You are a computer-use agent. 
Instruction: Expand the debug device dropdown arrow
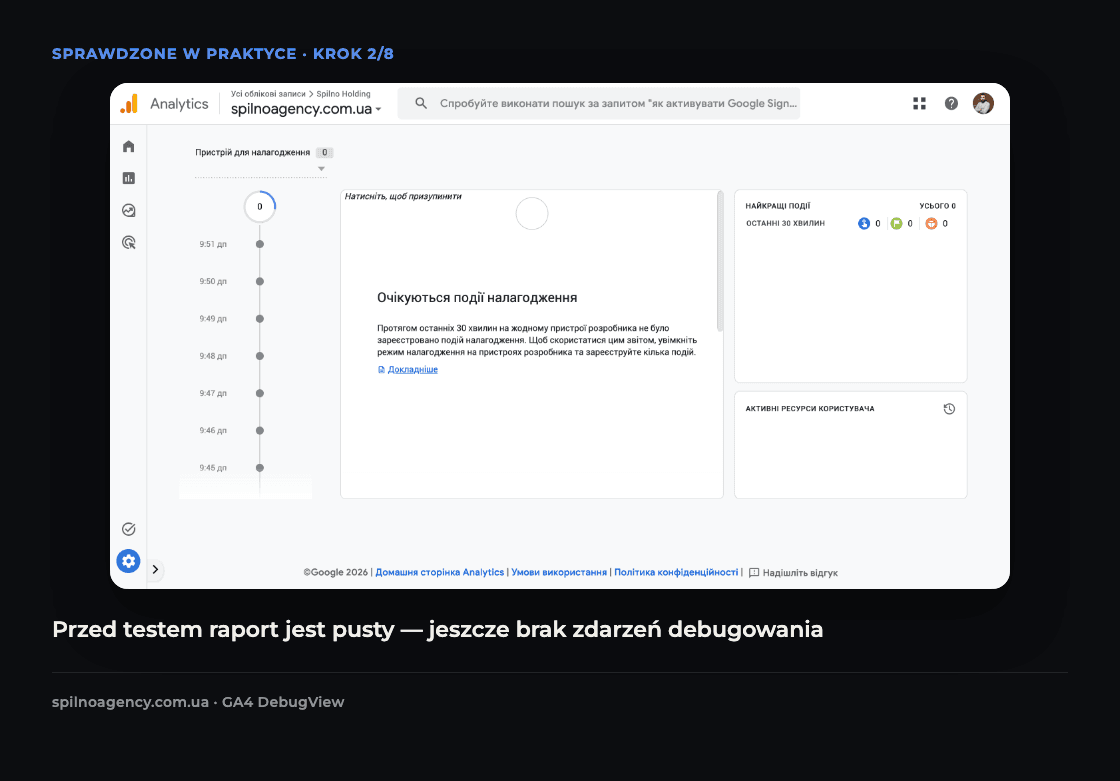pyautogui.click(x=321, y=169)
